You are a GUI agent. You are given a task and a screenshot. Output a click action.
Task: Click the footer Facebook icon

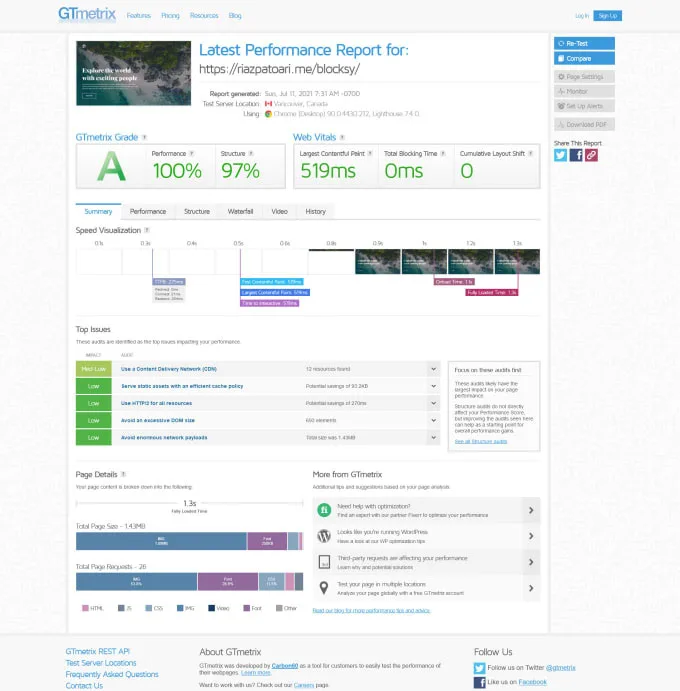coord(479,682)
